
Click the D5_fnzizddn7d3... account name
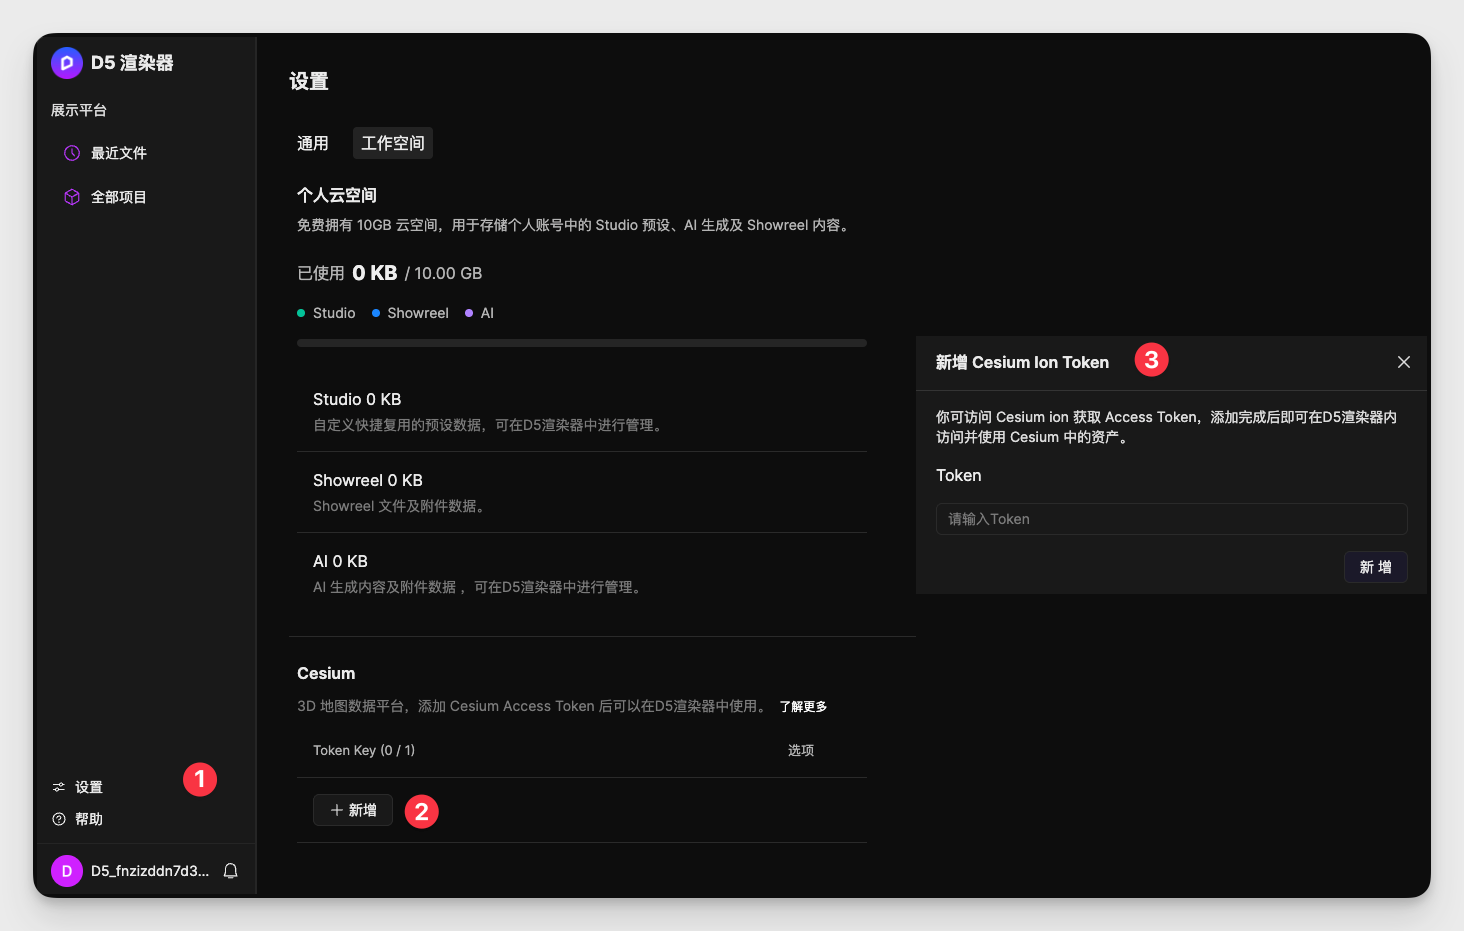150,871
